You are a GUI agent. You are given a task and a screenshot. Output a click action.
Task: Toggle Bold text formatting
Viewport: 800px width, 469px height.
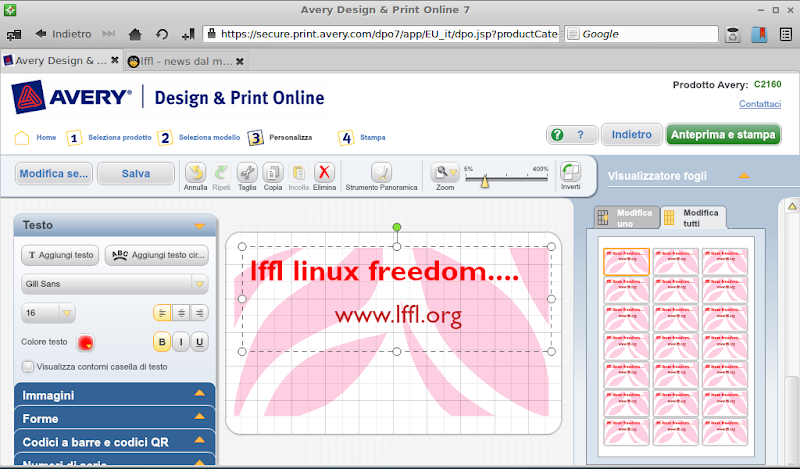coord(162,342)
